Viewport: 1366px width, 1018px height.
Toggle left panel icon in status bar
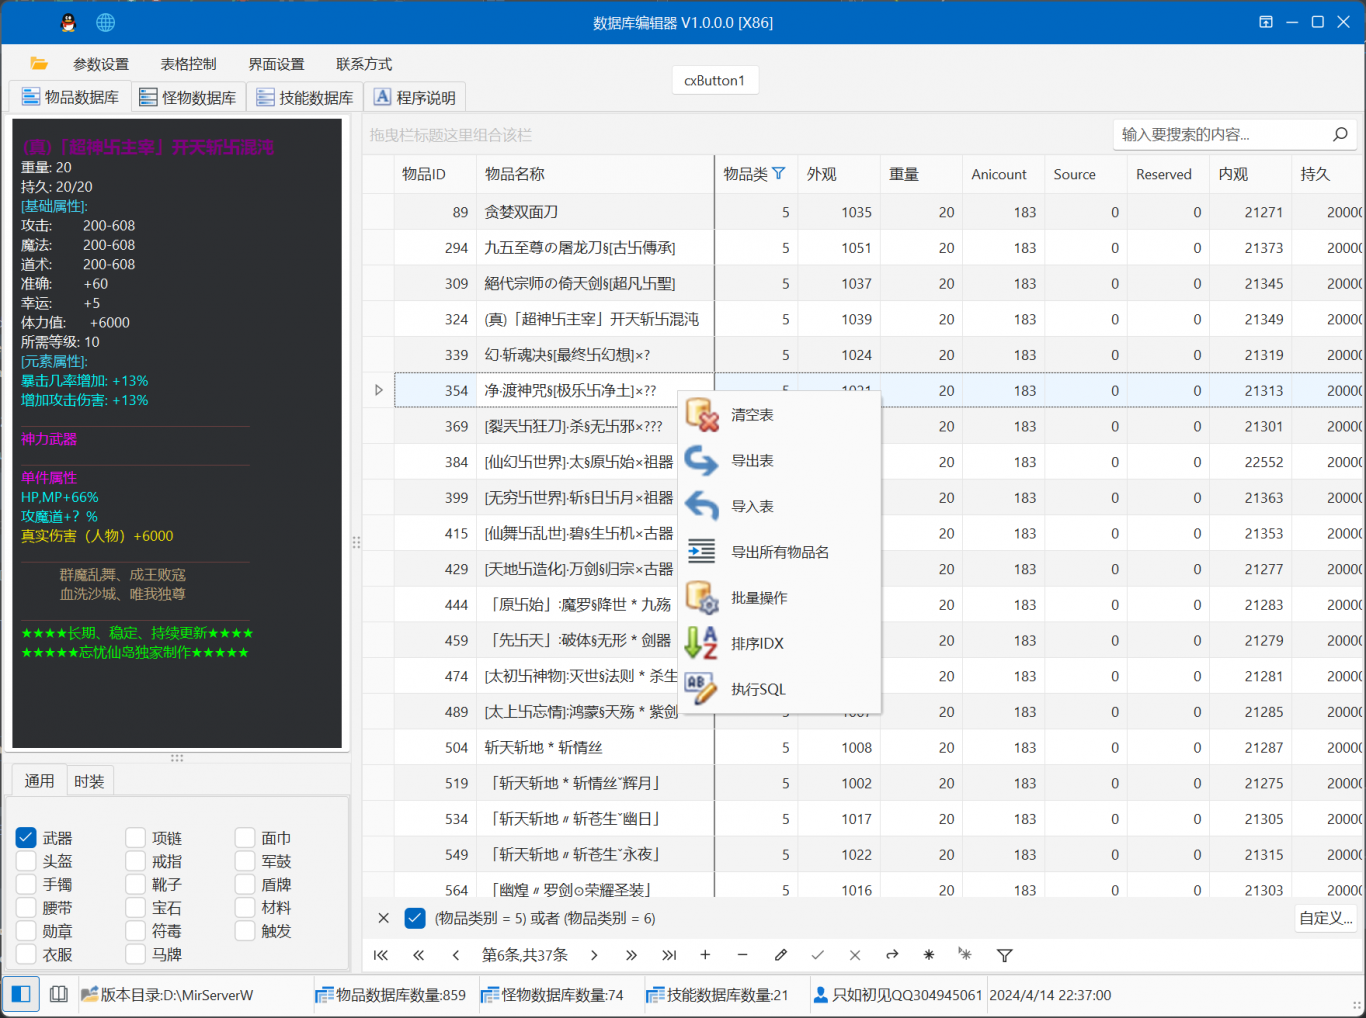click(21, 994)
